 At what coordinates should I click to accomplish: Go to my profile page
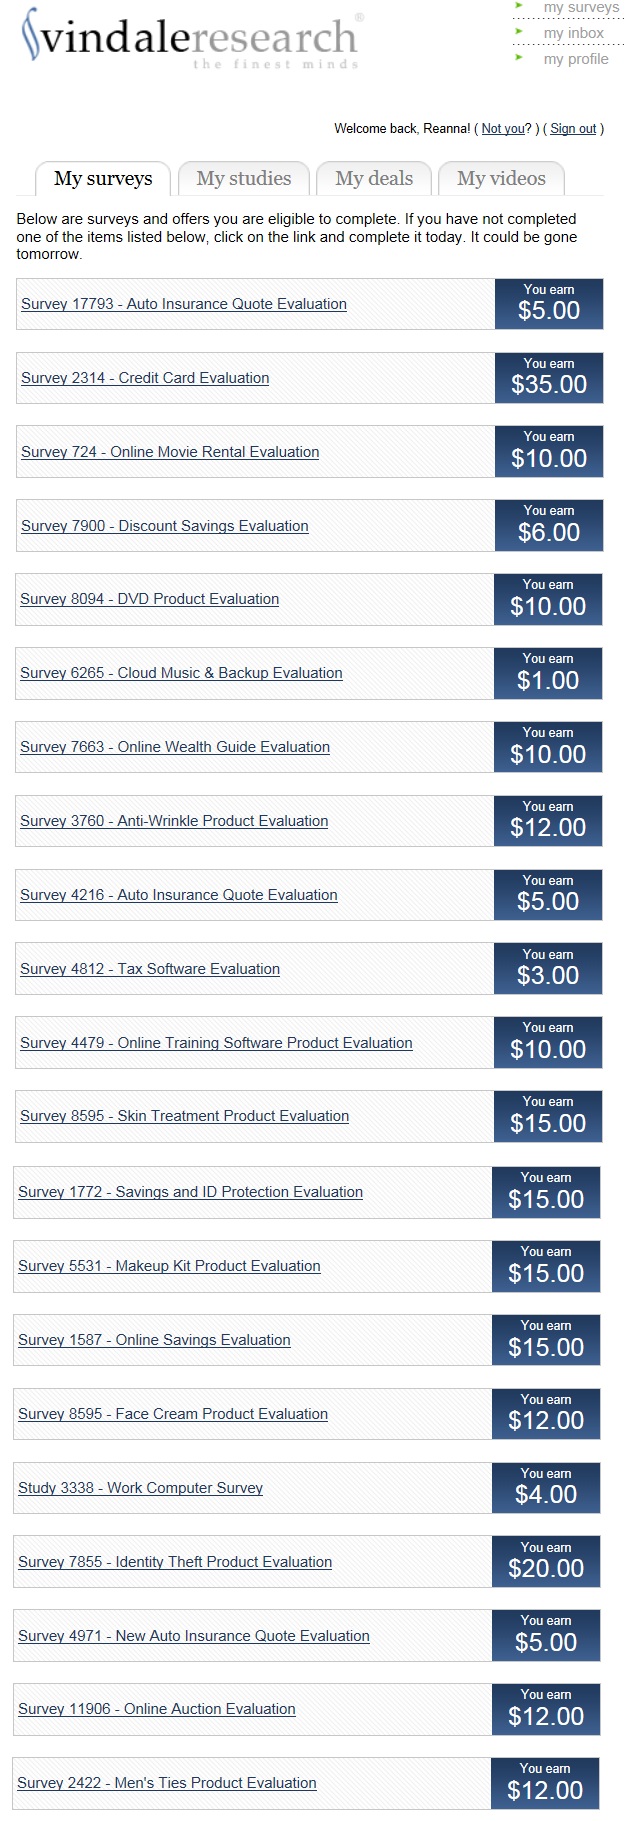click(576, 59)
